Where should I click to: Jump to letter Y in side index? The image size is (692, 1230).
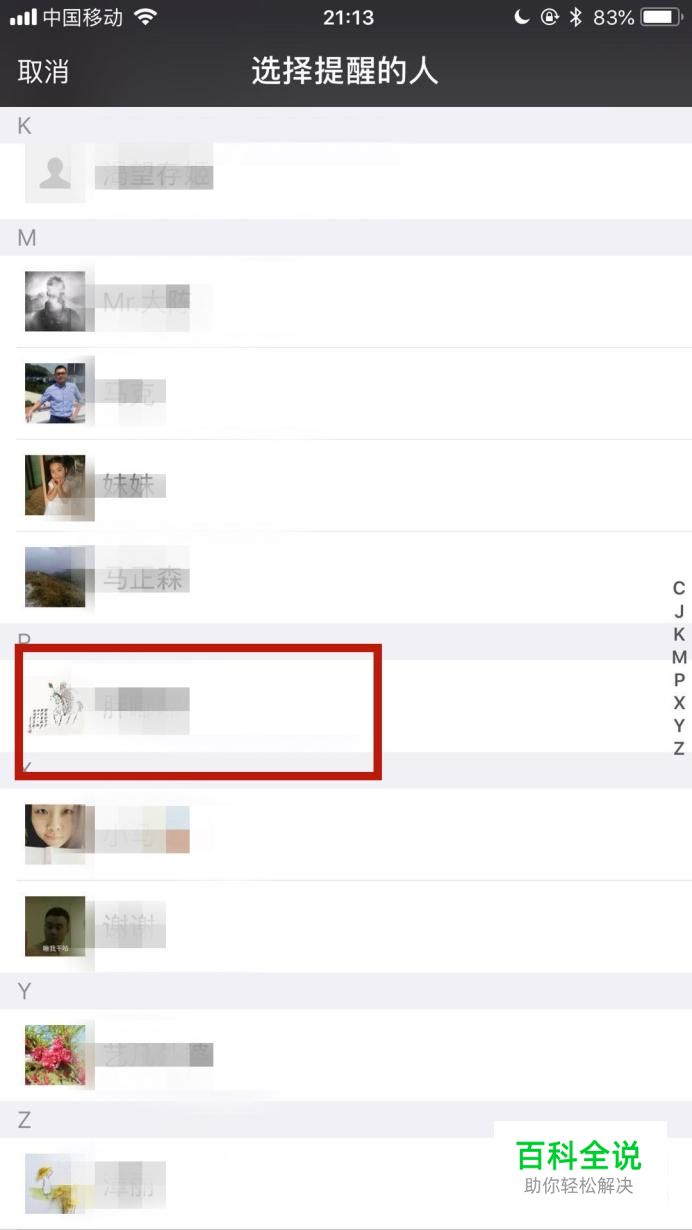pyautogui.click(x=679, y=725)
